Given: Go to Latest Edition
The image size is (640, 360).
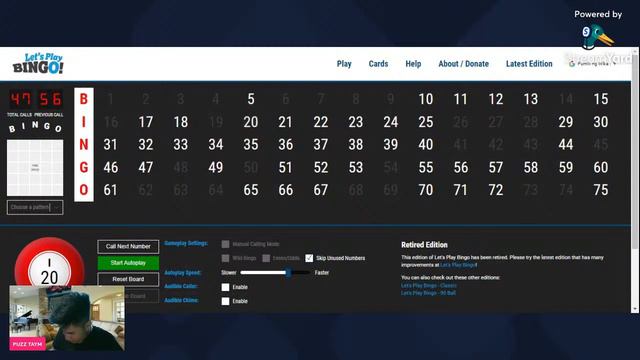Looking at the screenshot, I should pos(529,64).
